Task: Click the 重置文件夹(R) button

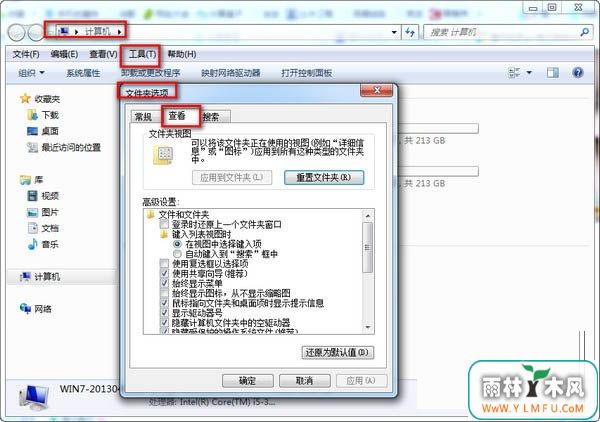Action: 324,178
